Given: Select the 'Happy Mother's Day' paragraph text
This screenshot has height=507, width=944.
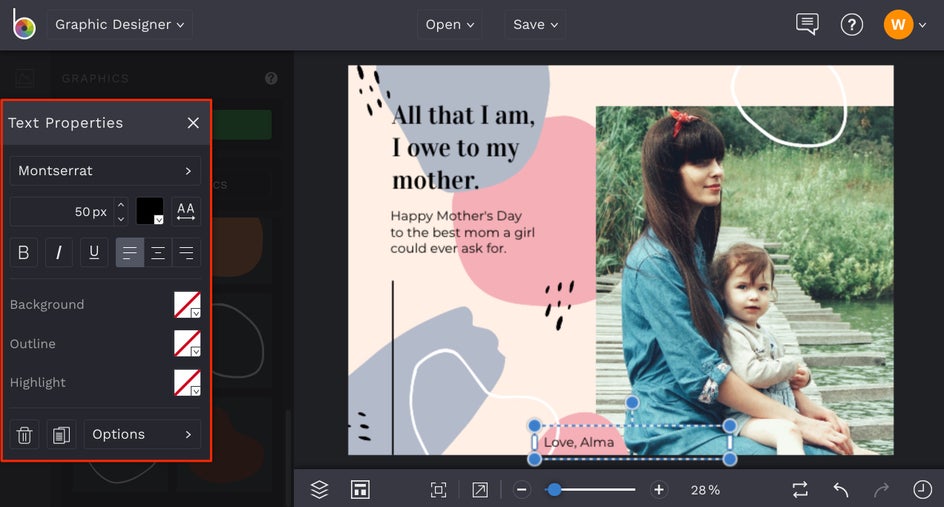Looking at the screenshot, I should point(462,232).
